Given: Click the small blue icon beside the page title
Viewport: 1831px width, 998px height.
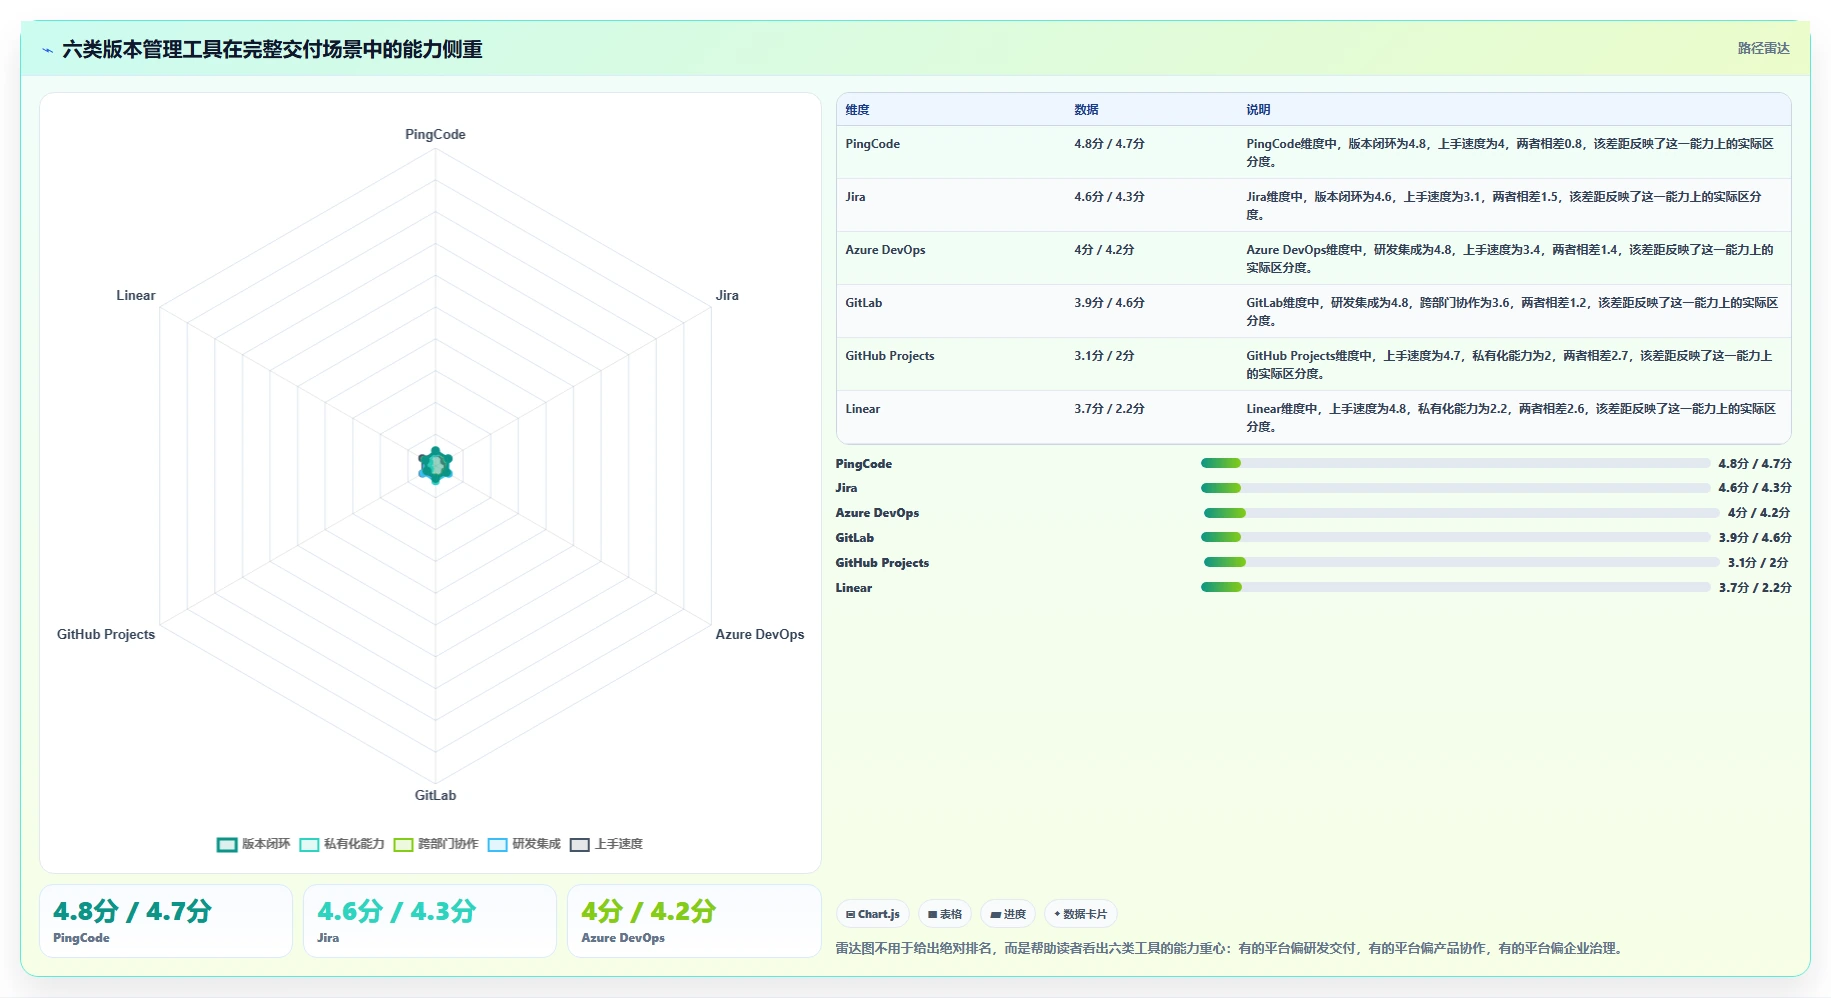Looking at the screenshot, I should tap(47, 50).
